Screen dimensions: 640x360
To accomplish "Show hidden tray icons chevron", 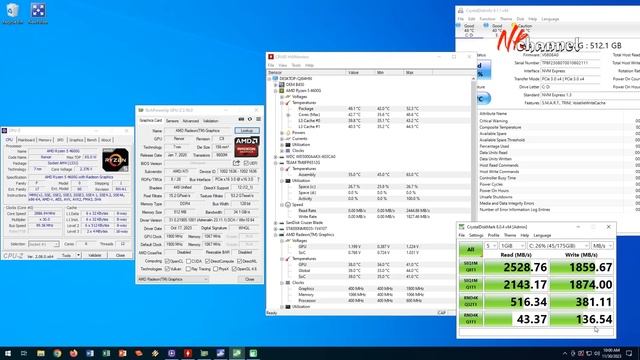I will (x=565, y=353).
